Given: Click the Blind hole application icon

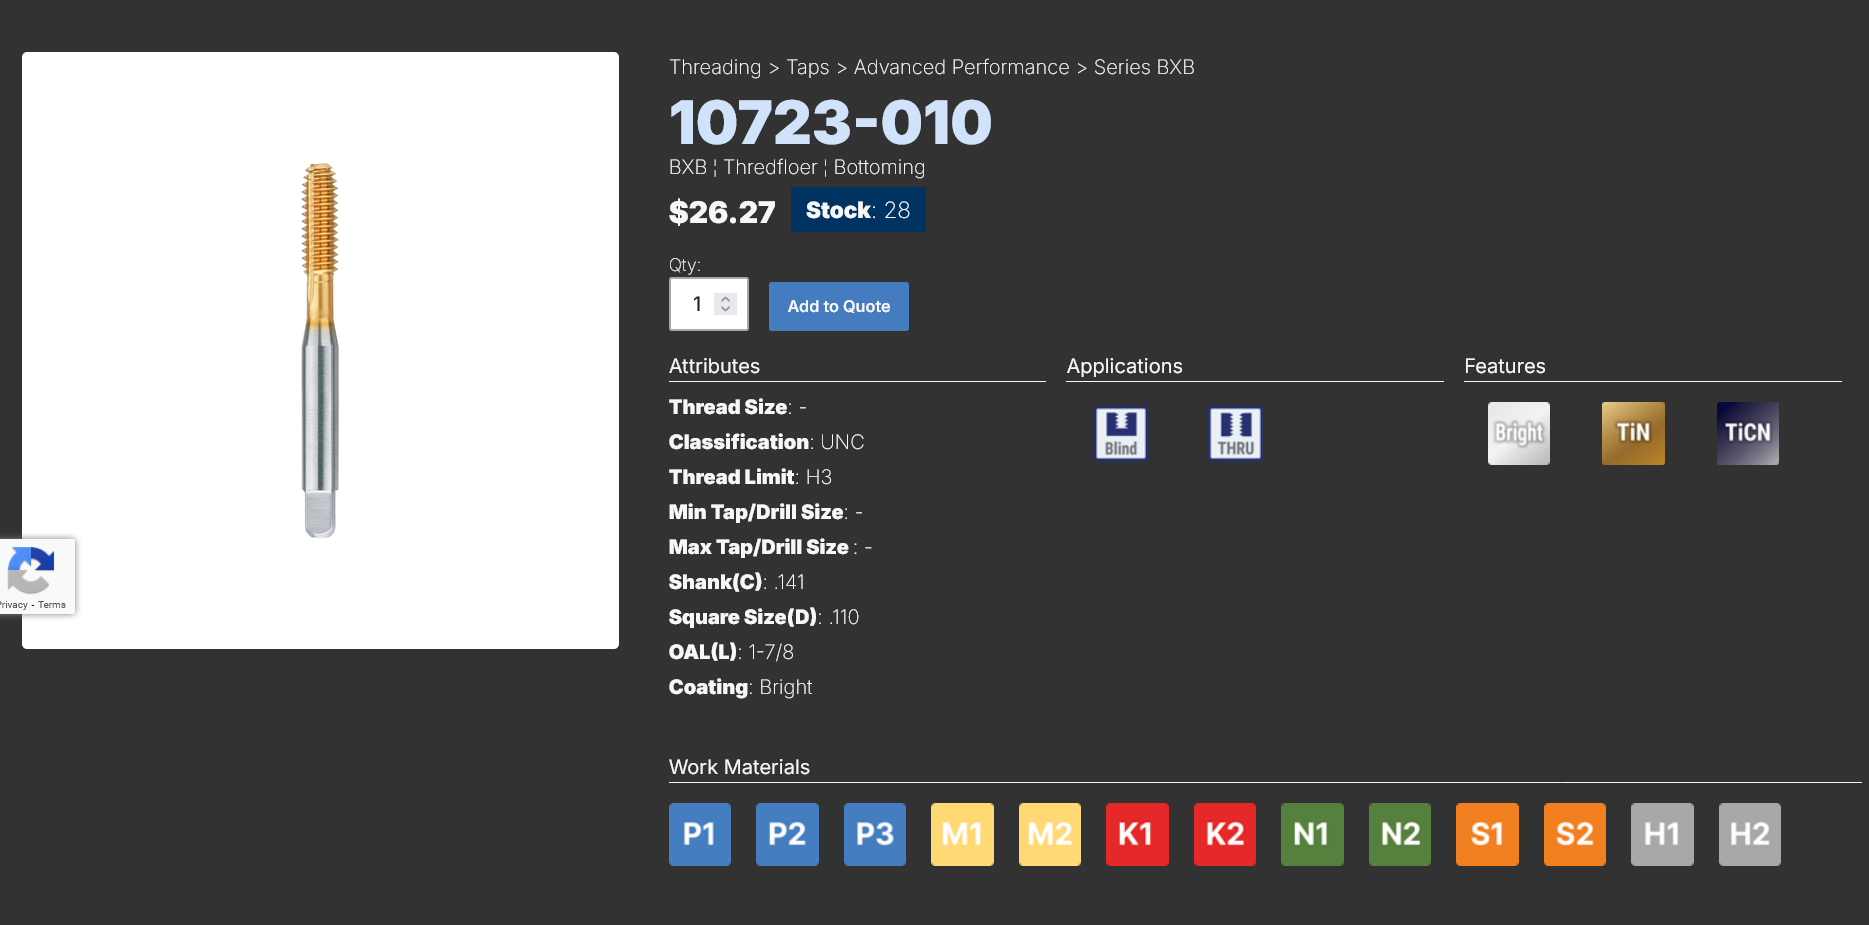Looking at the screenshot, I should point(1120,433).
